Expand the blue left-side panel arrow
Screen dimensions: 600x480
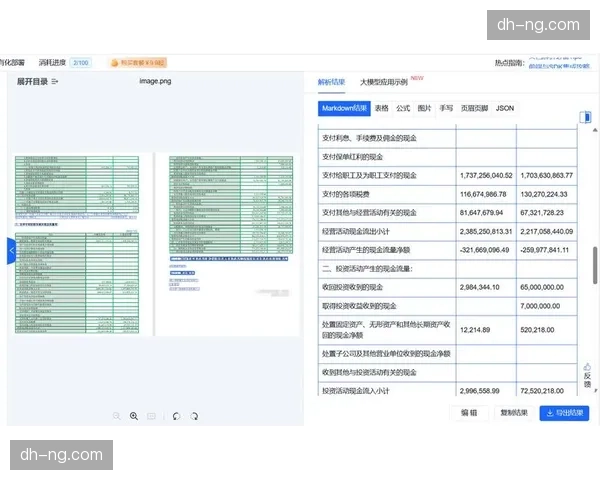11,251
